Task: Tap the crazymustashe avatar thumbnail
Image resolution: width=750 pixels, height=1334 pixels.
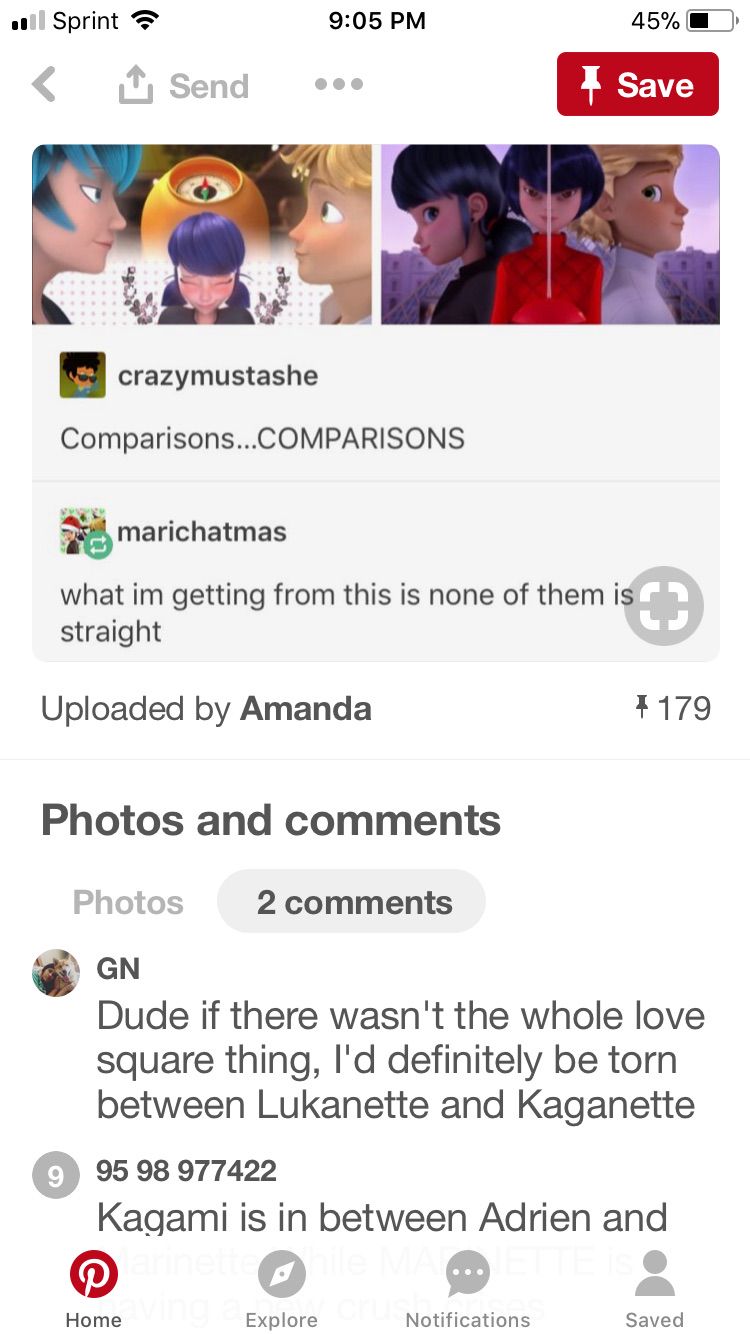Action: 83,376
